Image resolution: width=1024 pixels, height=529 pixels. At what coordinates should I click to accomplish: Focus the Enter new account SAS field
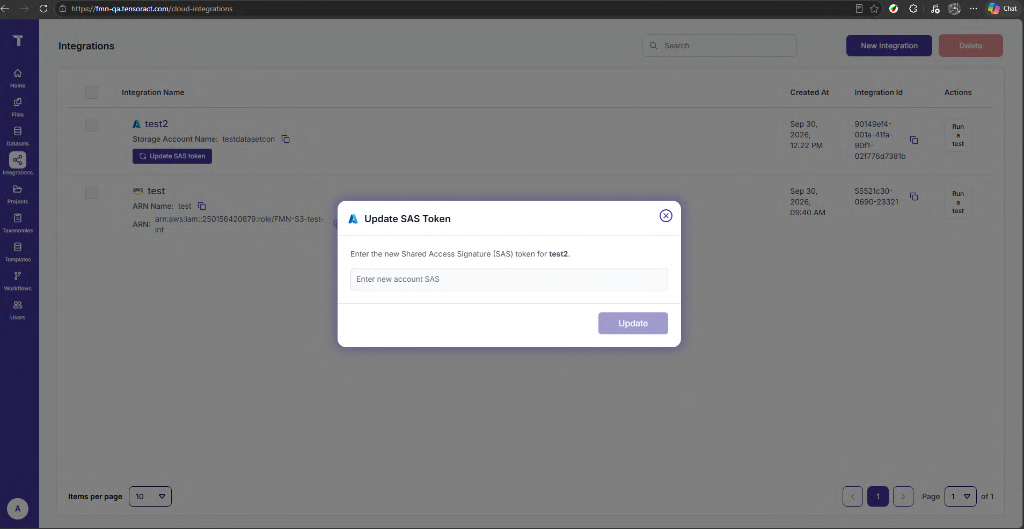click(509, 279)
